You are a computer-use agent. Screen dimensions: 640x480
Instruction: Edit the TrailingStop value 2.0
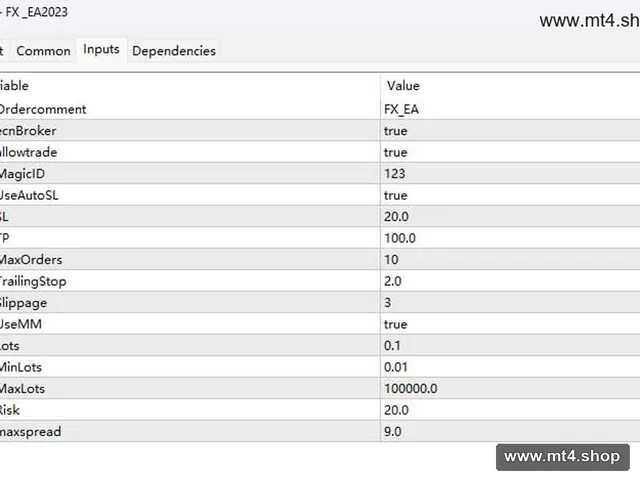[510, 281]
